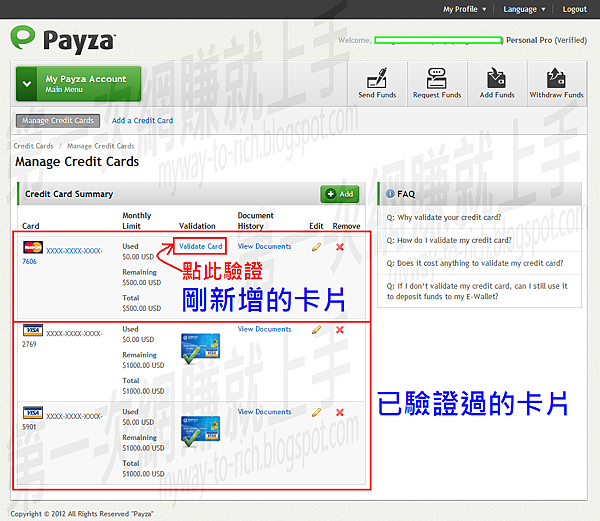
Task: Click the Personal Pro (Verified) text
Action: click(x=546, y=40)
